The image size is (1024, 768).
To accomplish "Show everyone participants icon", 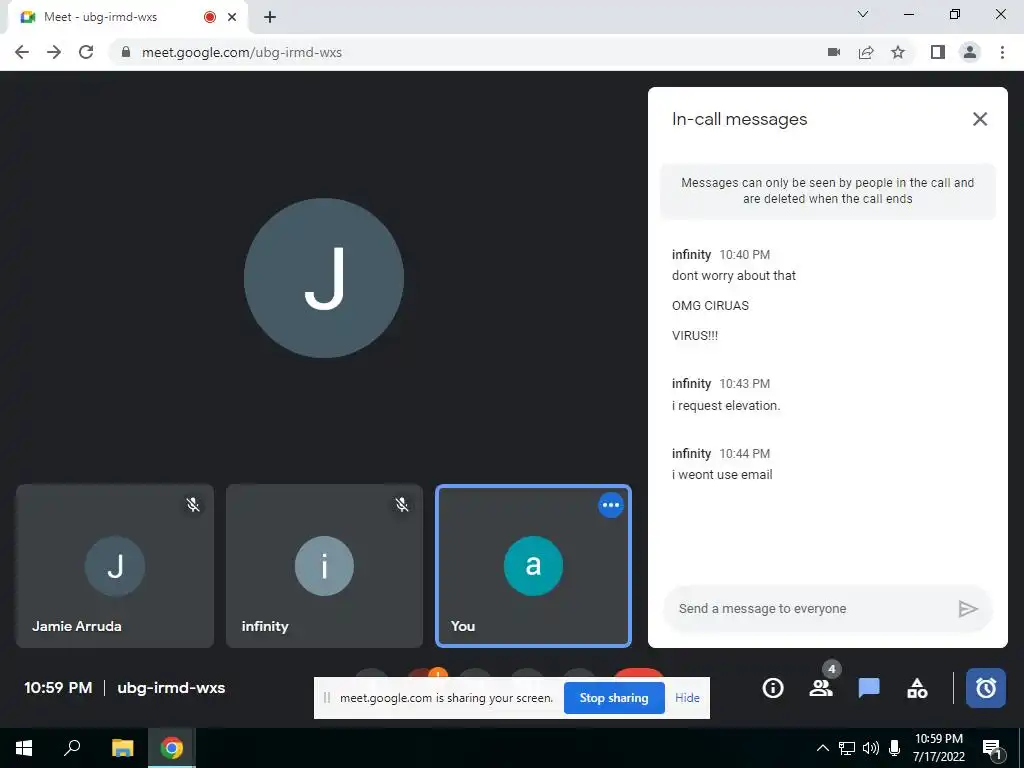I will (x=821, y=688).
